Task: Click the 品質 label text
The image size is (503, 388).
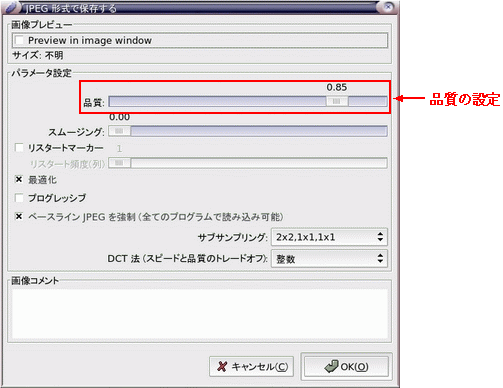Action: [x=94, y=102]
